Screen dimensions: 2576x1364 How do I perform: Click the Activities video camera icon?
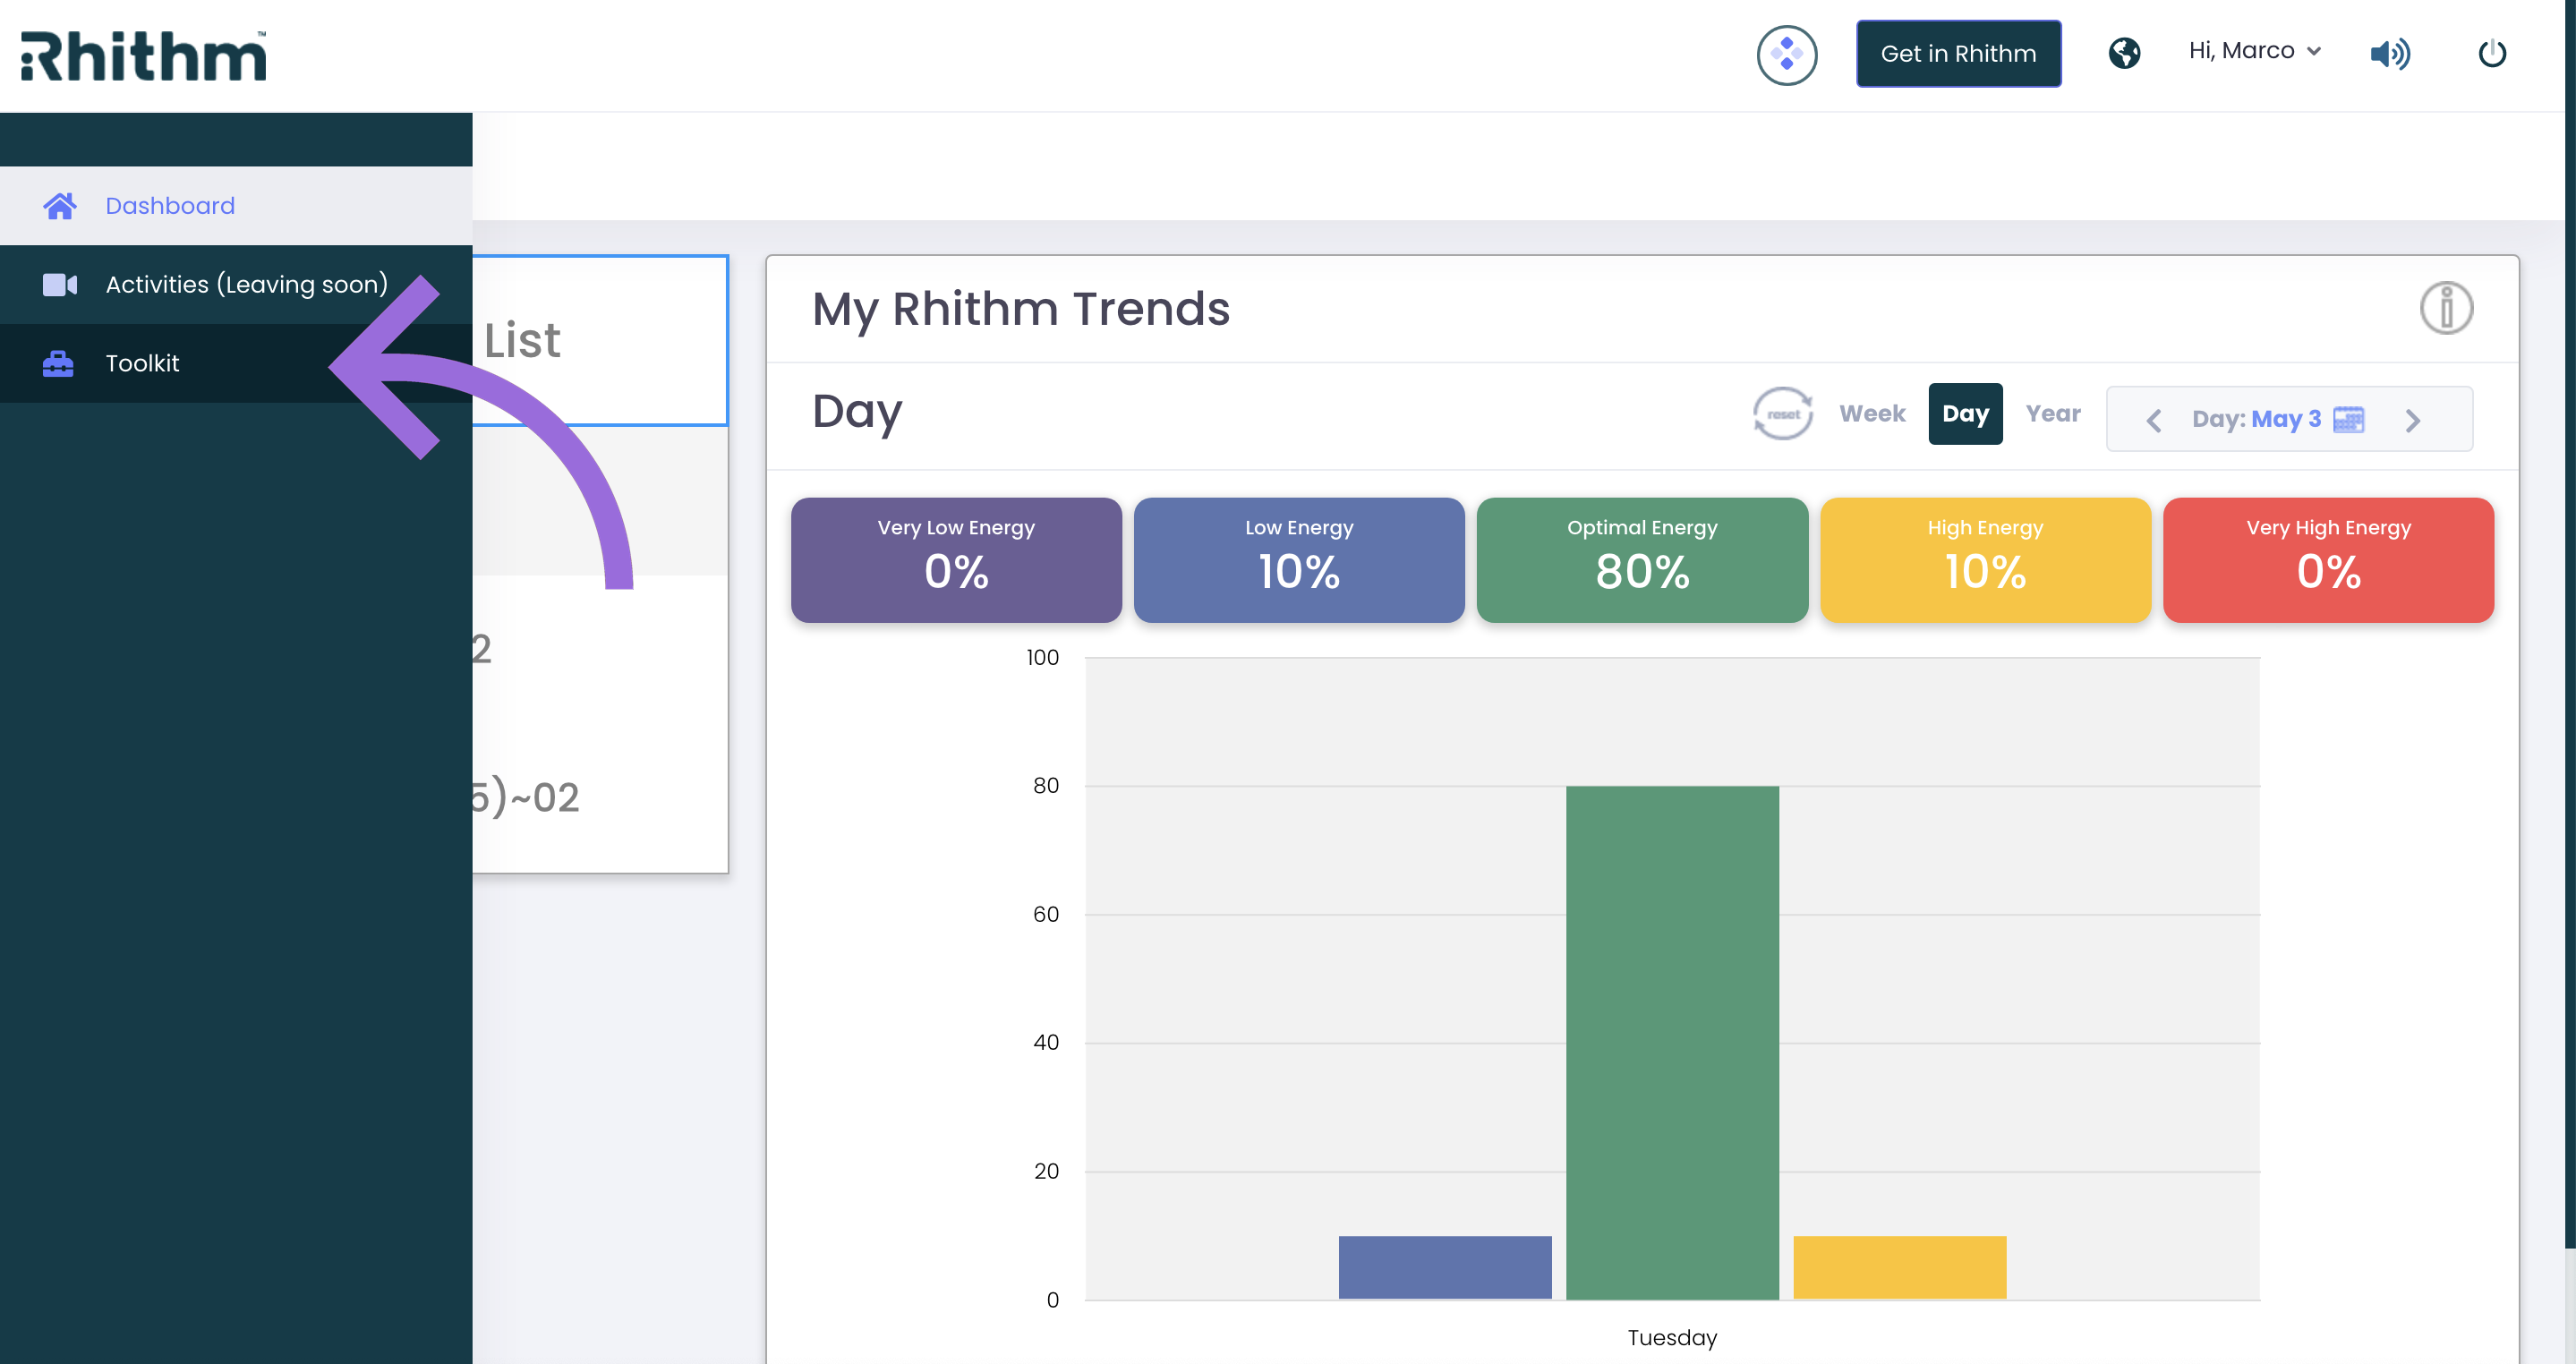click(59, 285)
